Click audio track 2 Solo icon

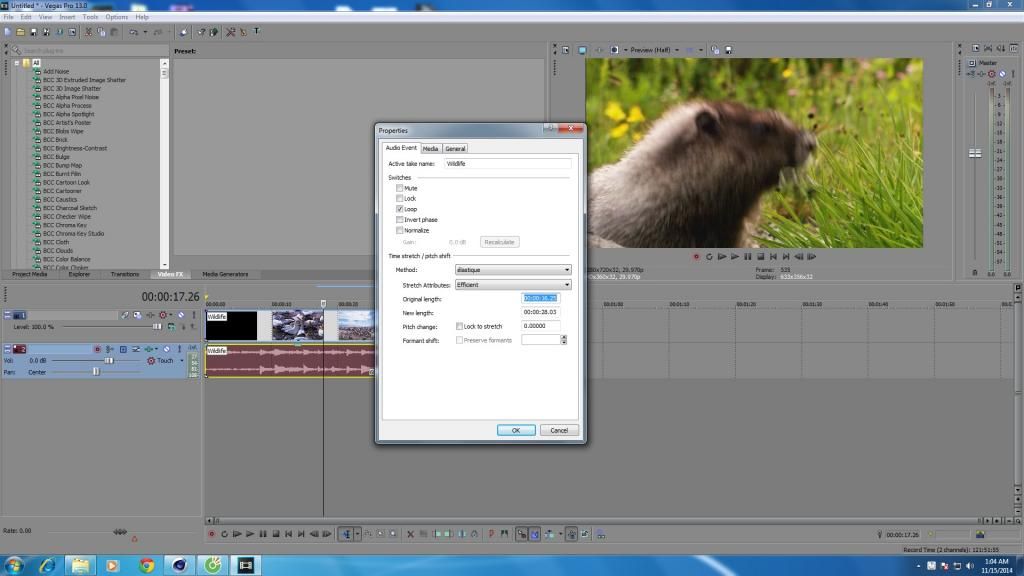pos(180,349)
